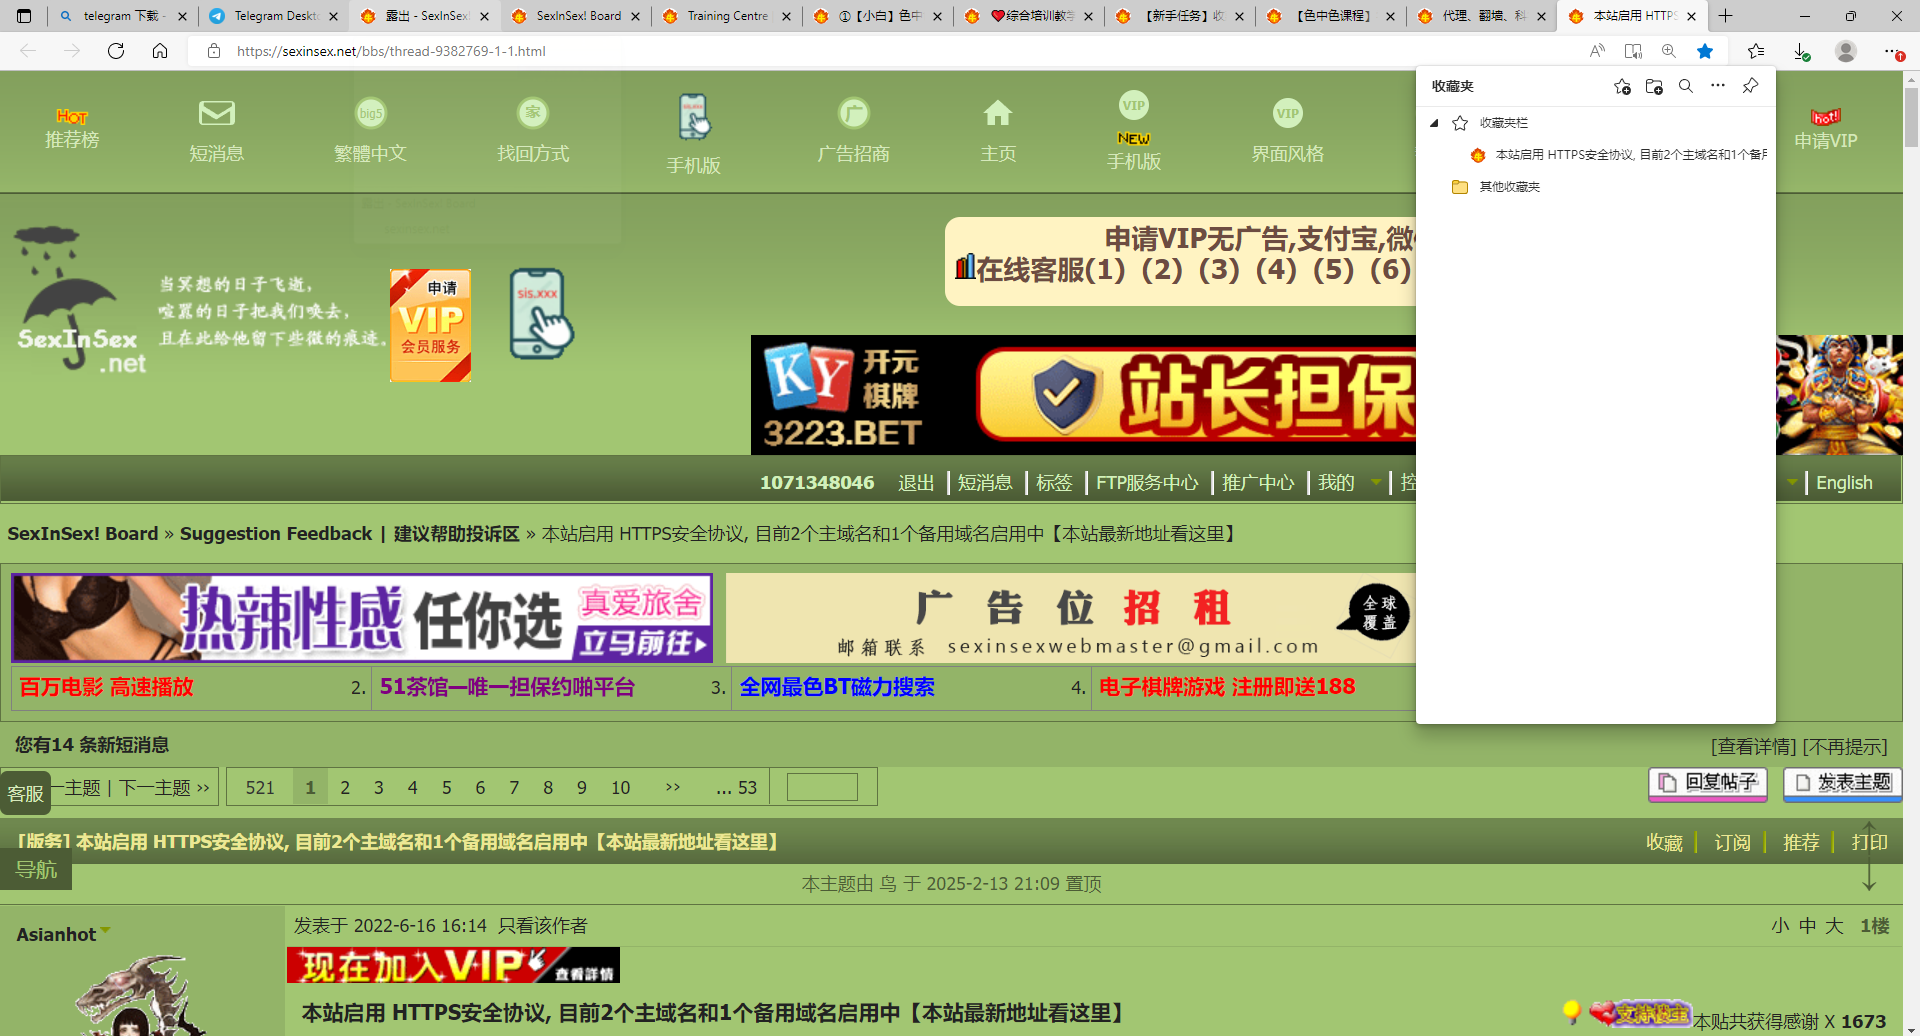This screenshot has width=1920, height=1036.
Task: Click 收藏 in thread header
Action: pos(1665,843)
